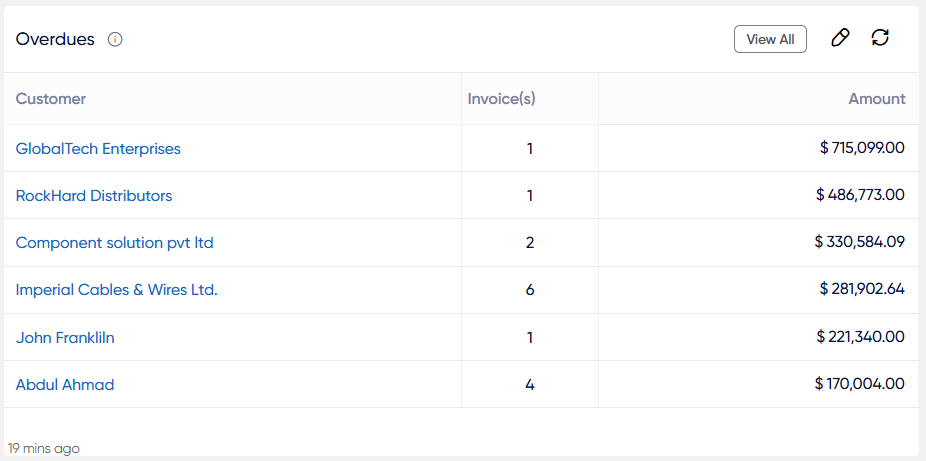Click the Amount column header
Image resolution: width=926 pixels, height=461 pixels.
pos(876,99)
